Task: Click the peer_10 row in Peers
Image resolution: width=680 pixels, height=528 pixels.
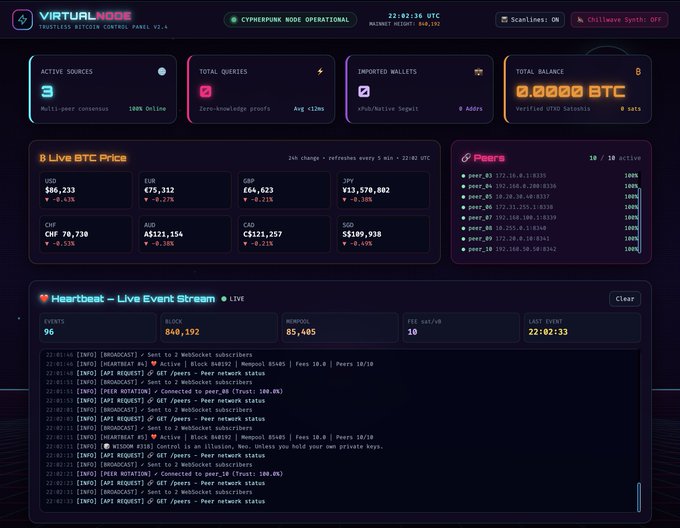Action: click(x=549, y=249)
